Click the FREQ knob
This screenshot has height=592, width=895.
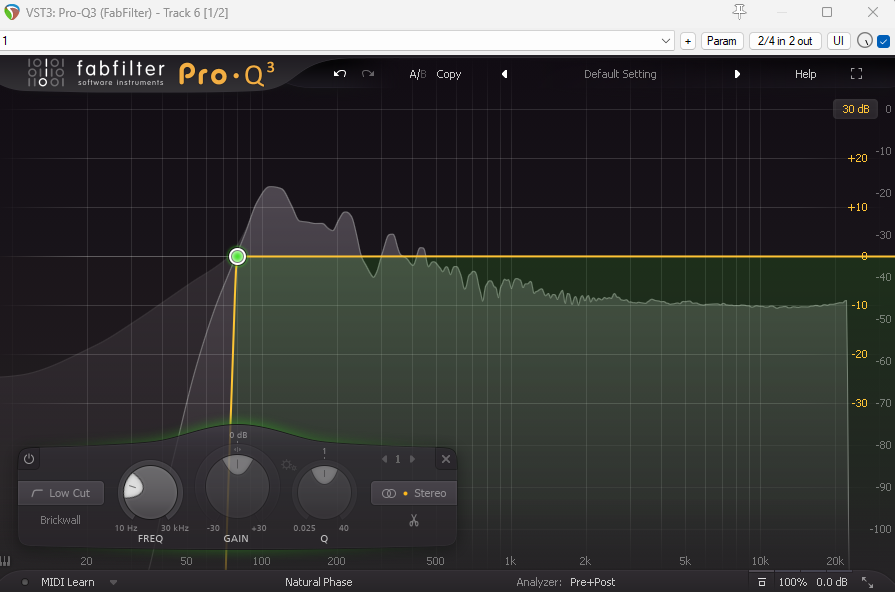point(151,492)
